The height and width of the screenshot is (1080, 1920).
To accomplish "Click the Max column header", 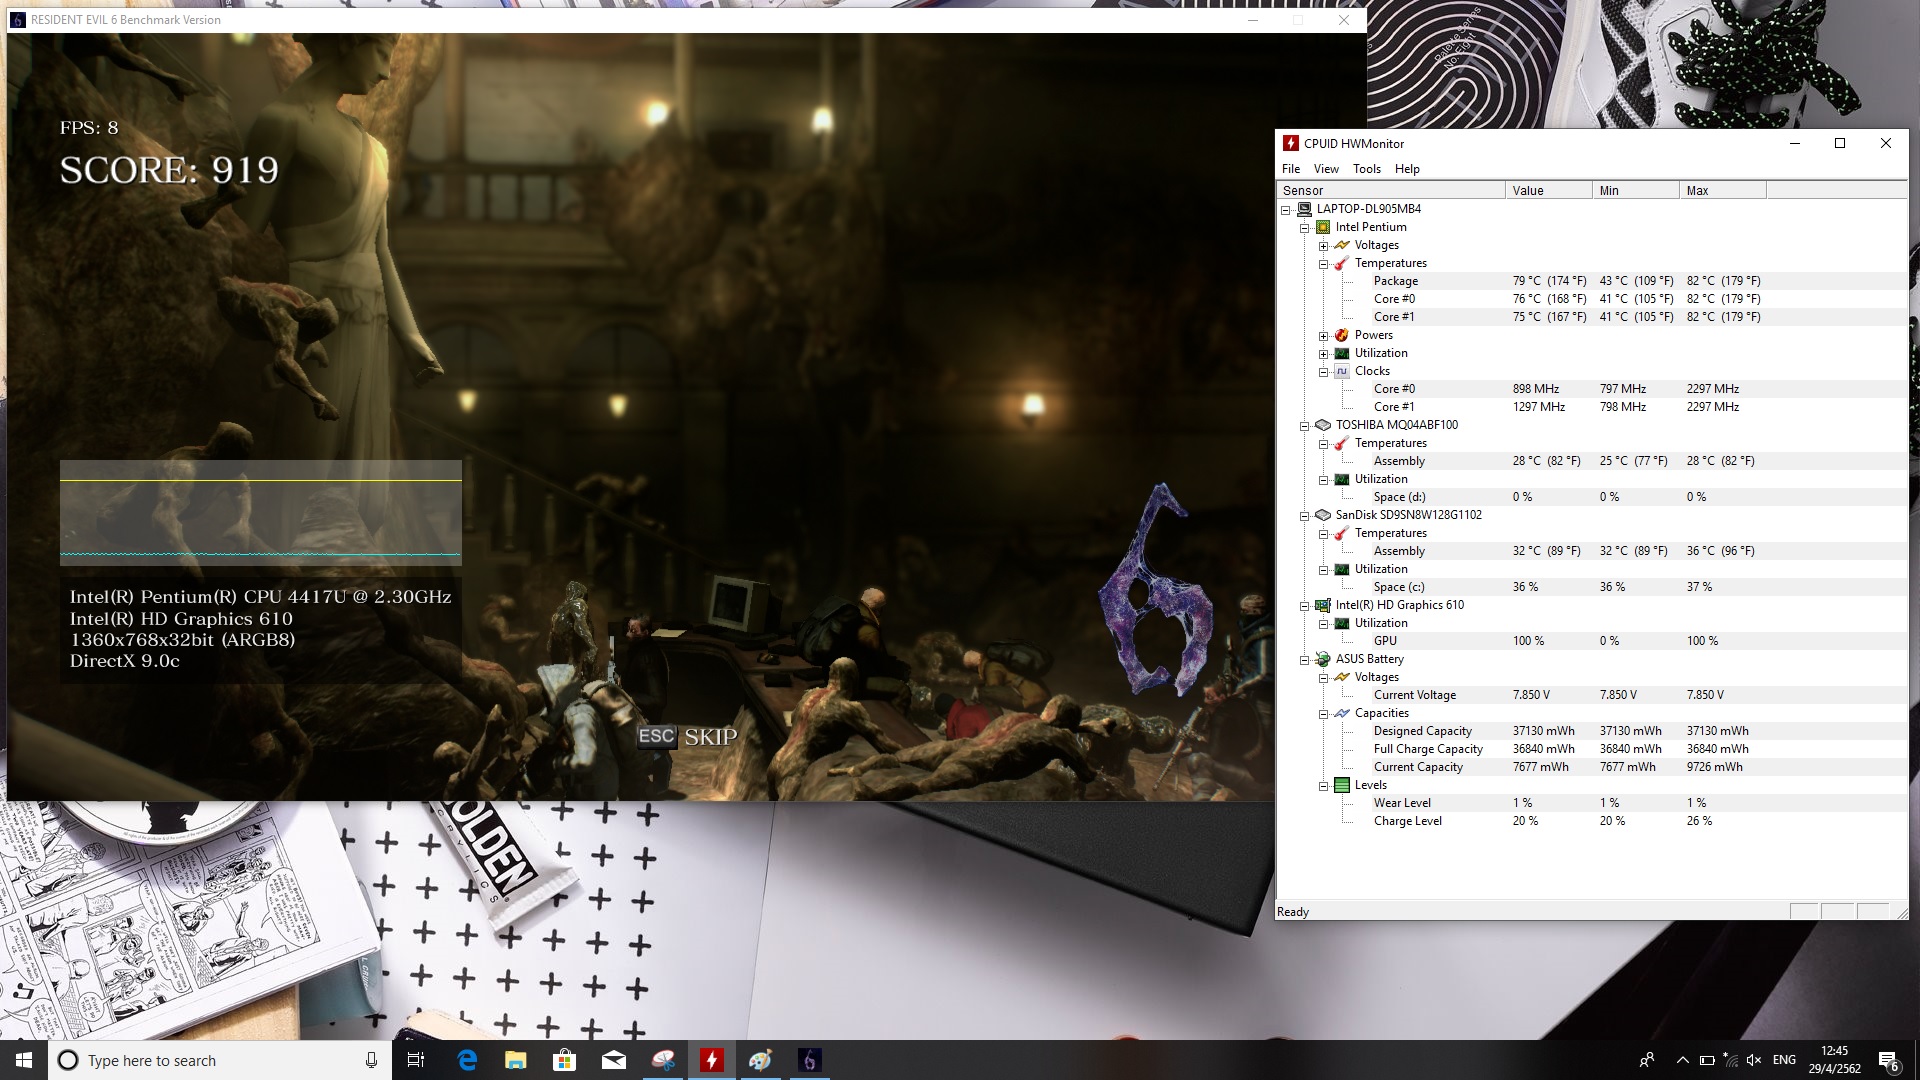I will (1723, 190).
